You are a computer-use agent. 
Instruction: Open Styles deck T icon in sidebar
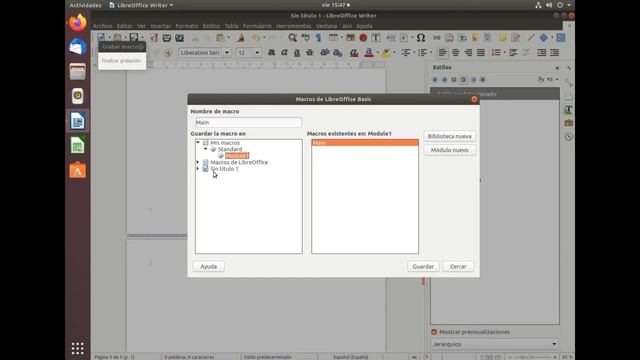coord(569,109)
